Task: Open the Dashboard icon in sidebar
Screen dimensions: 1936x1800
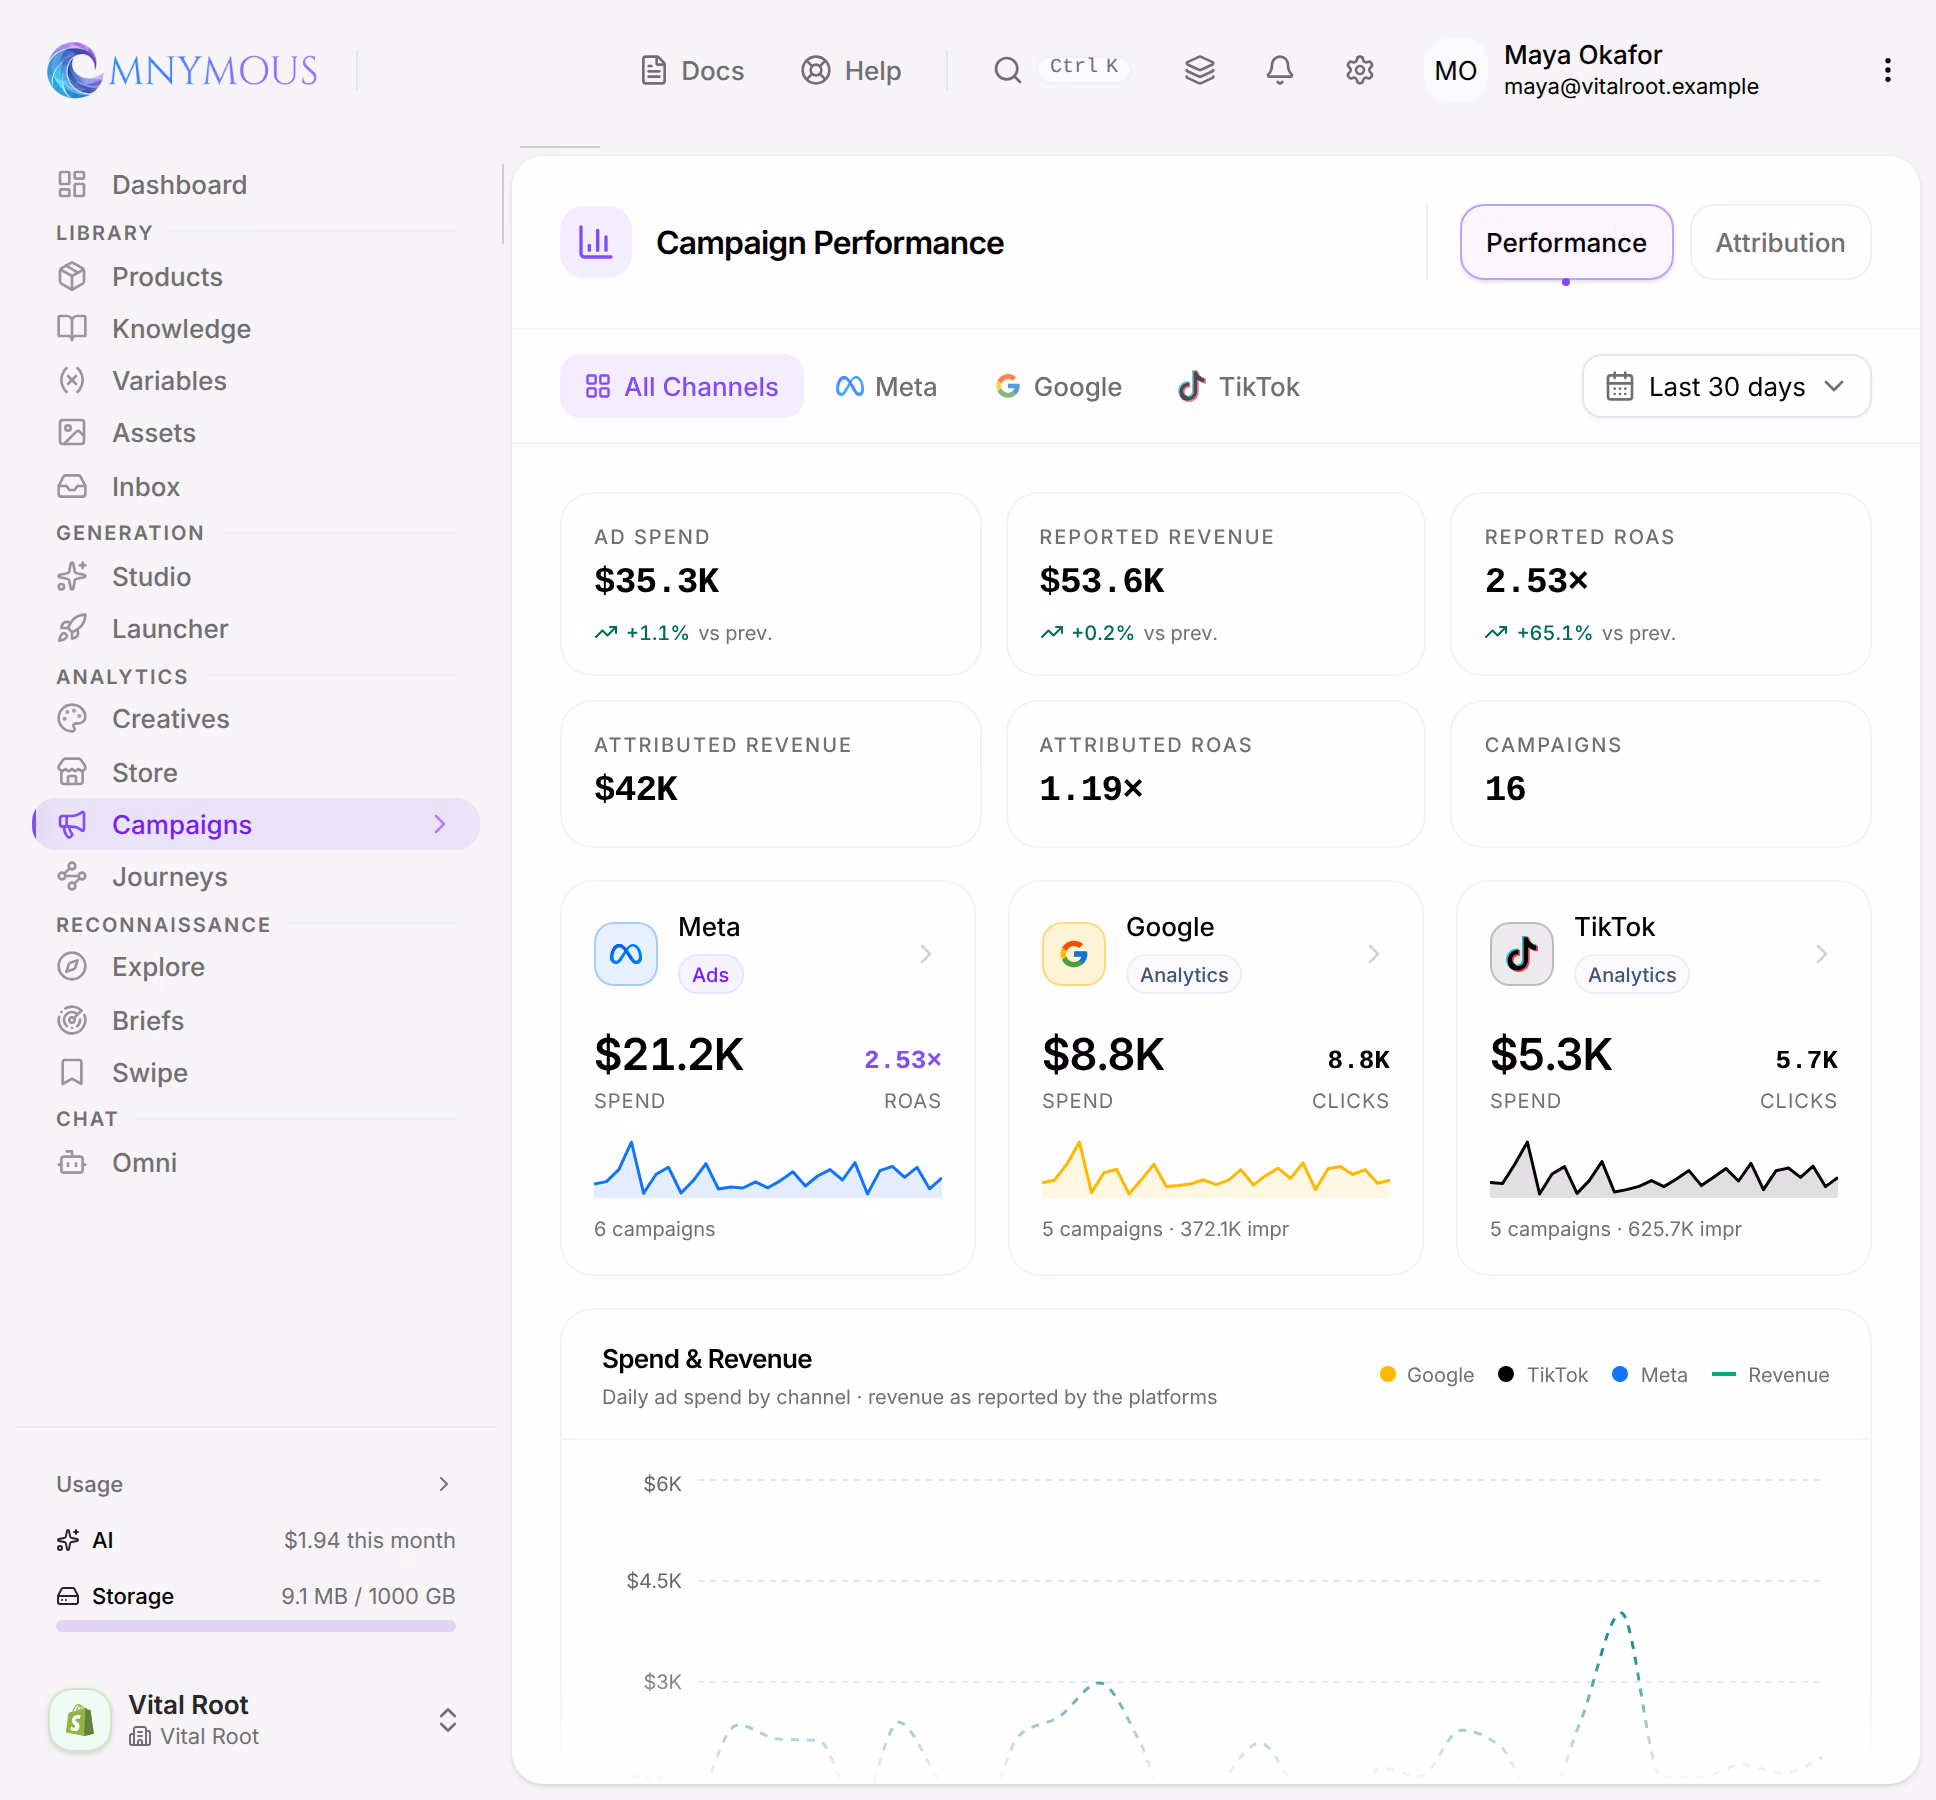Action: tap(72, 184)
